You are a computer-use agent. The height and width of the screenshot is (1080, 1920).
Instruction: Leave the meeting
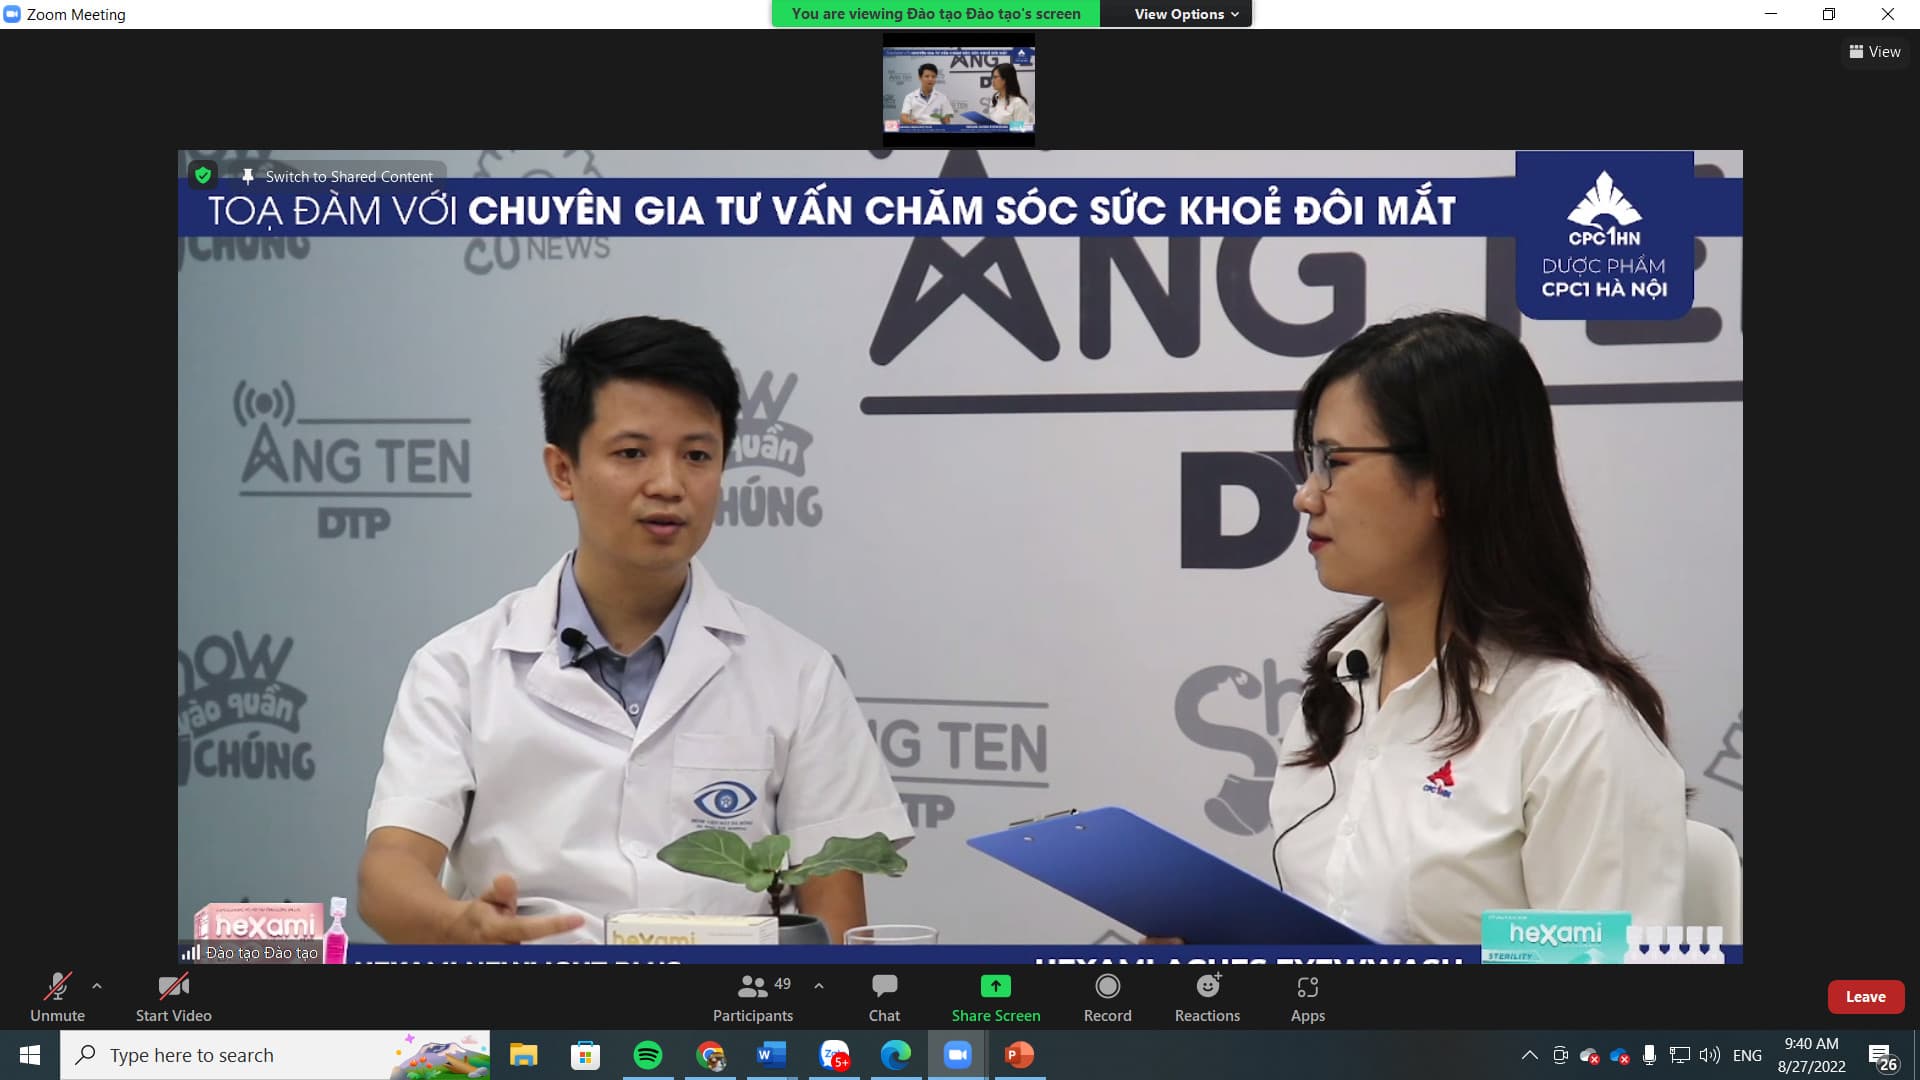tap(1865, 997)
